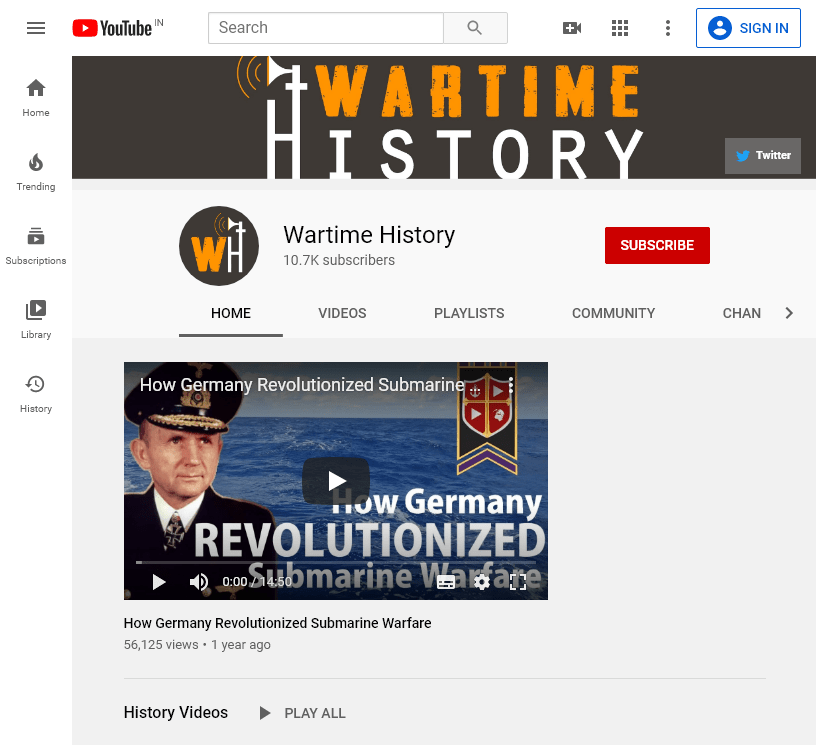816x745 pixels.
Task: Click PLAY ALL for History Videos
Action: point(302,713)
